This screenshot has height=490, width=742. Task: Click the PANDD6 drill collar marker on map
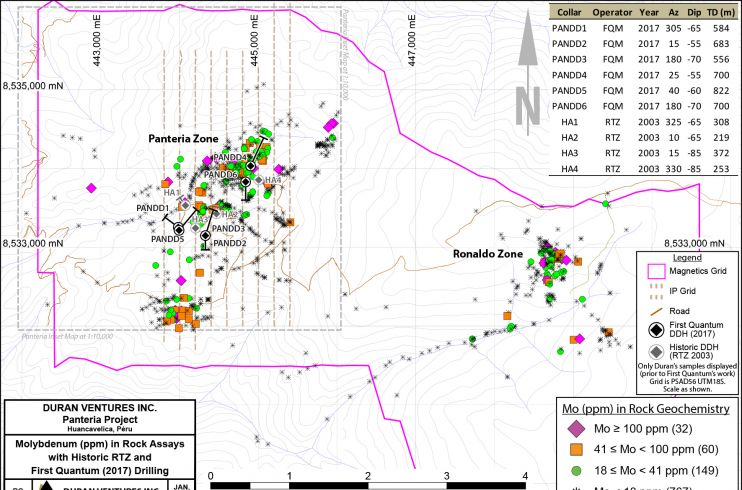coord(245,182)
